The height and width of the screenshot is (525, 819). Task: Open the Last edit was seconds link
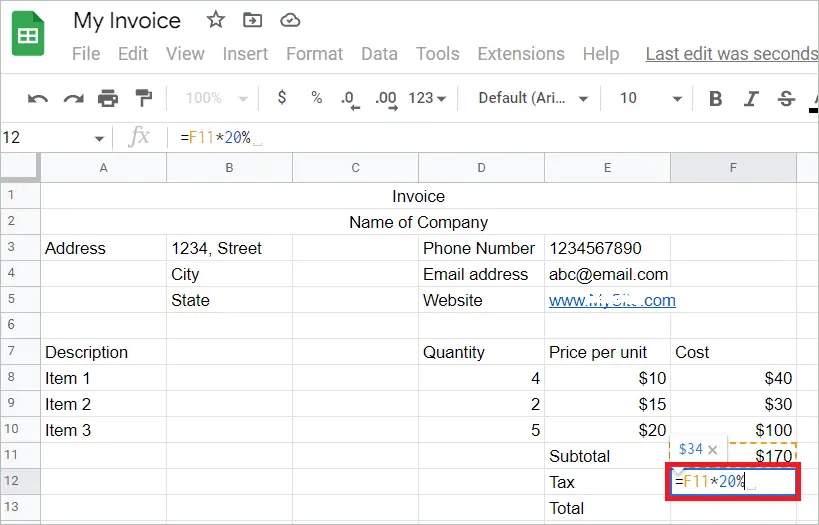tap(732, 54)
